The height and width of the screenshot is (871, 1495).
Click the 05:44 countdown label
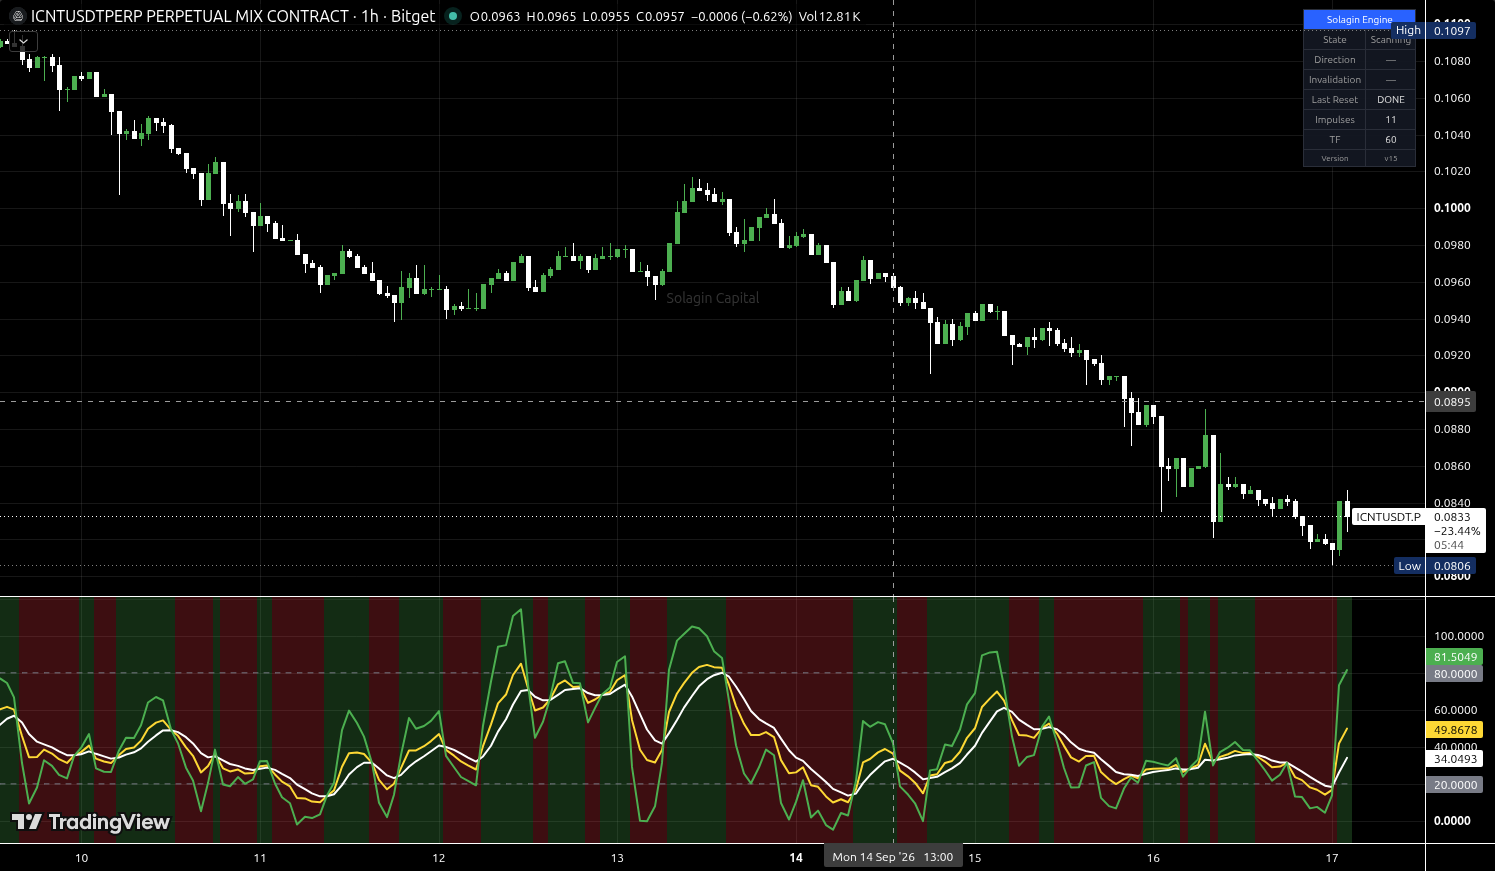point(1449,545)
